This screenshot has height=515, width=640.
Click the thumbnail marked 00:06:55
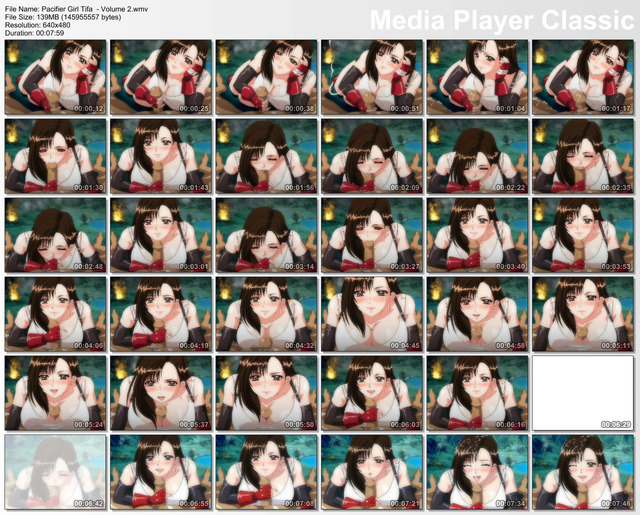161,472
